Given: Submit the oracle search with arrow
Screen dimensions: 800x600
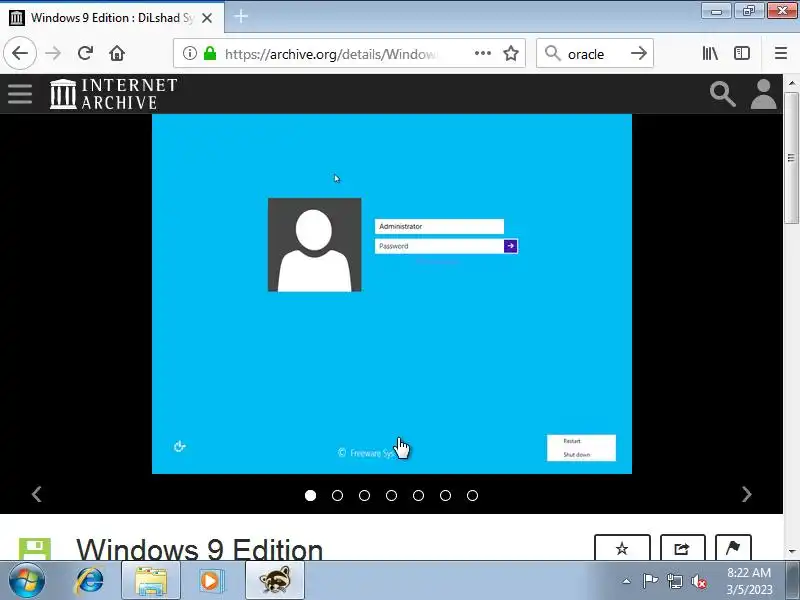Looking at the screenshot, I should (x=639, y=53).
